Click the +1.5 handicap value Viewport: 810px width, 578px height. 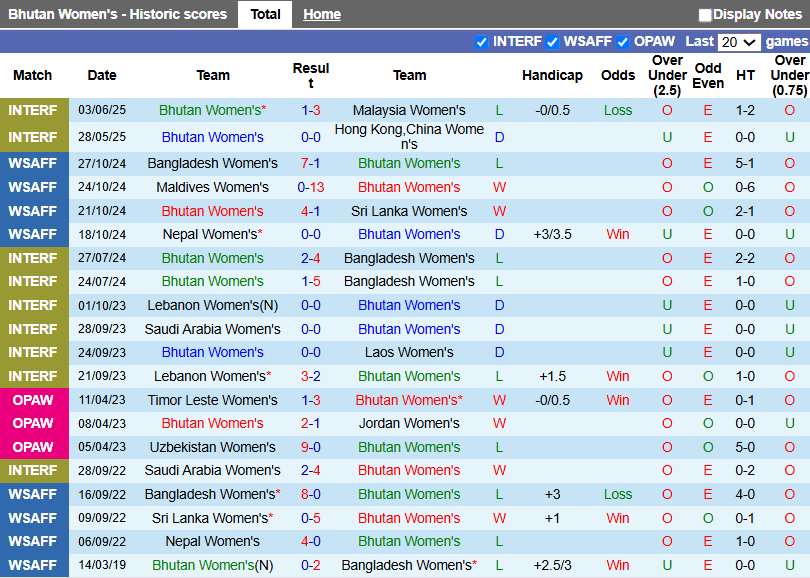pos(552,377)
